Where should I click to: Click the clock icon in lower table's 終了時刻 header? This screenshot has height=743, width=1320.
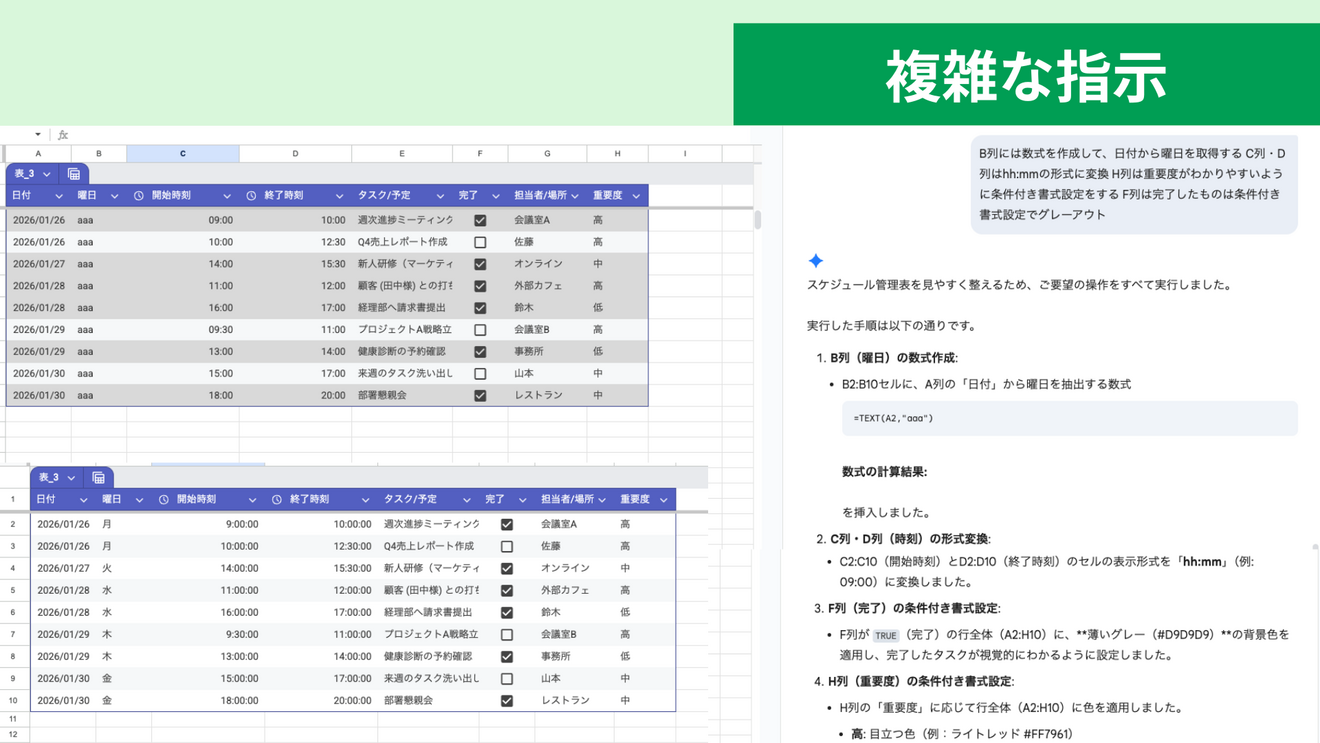tap(277, 499)
